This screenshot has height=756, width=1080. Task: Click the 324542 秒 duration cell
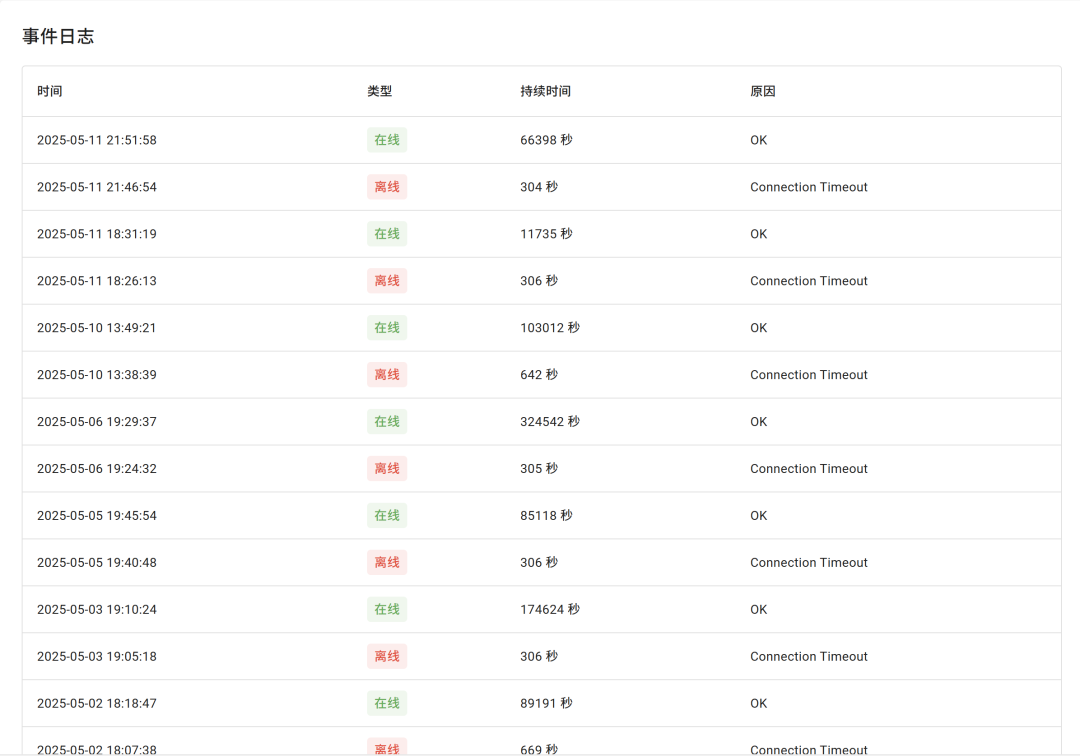[x=550, y=421]
